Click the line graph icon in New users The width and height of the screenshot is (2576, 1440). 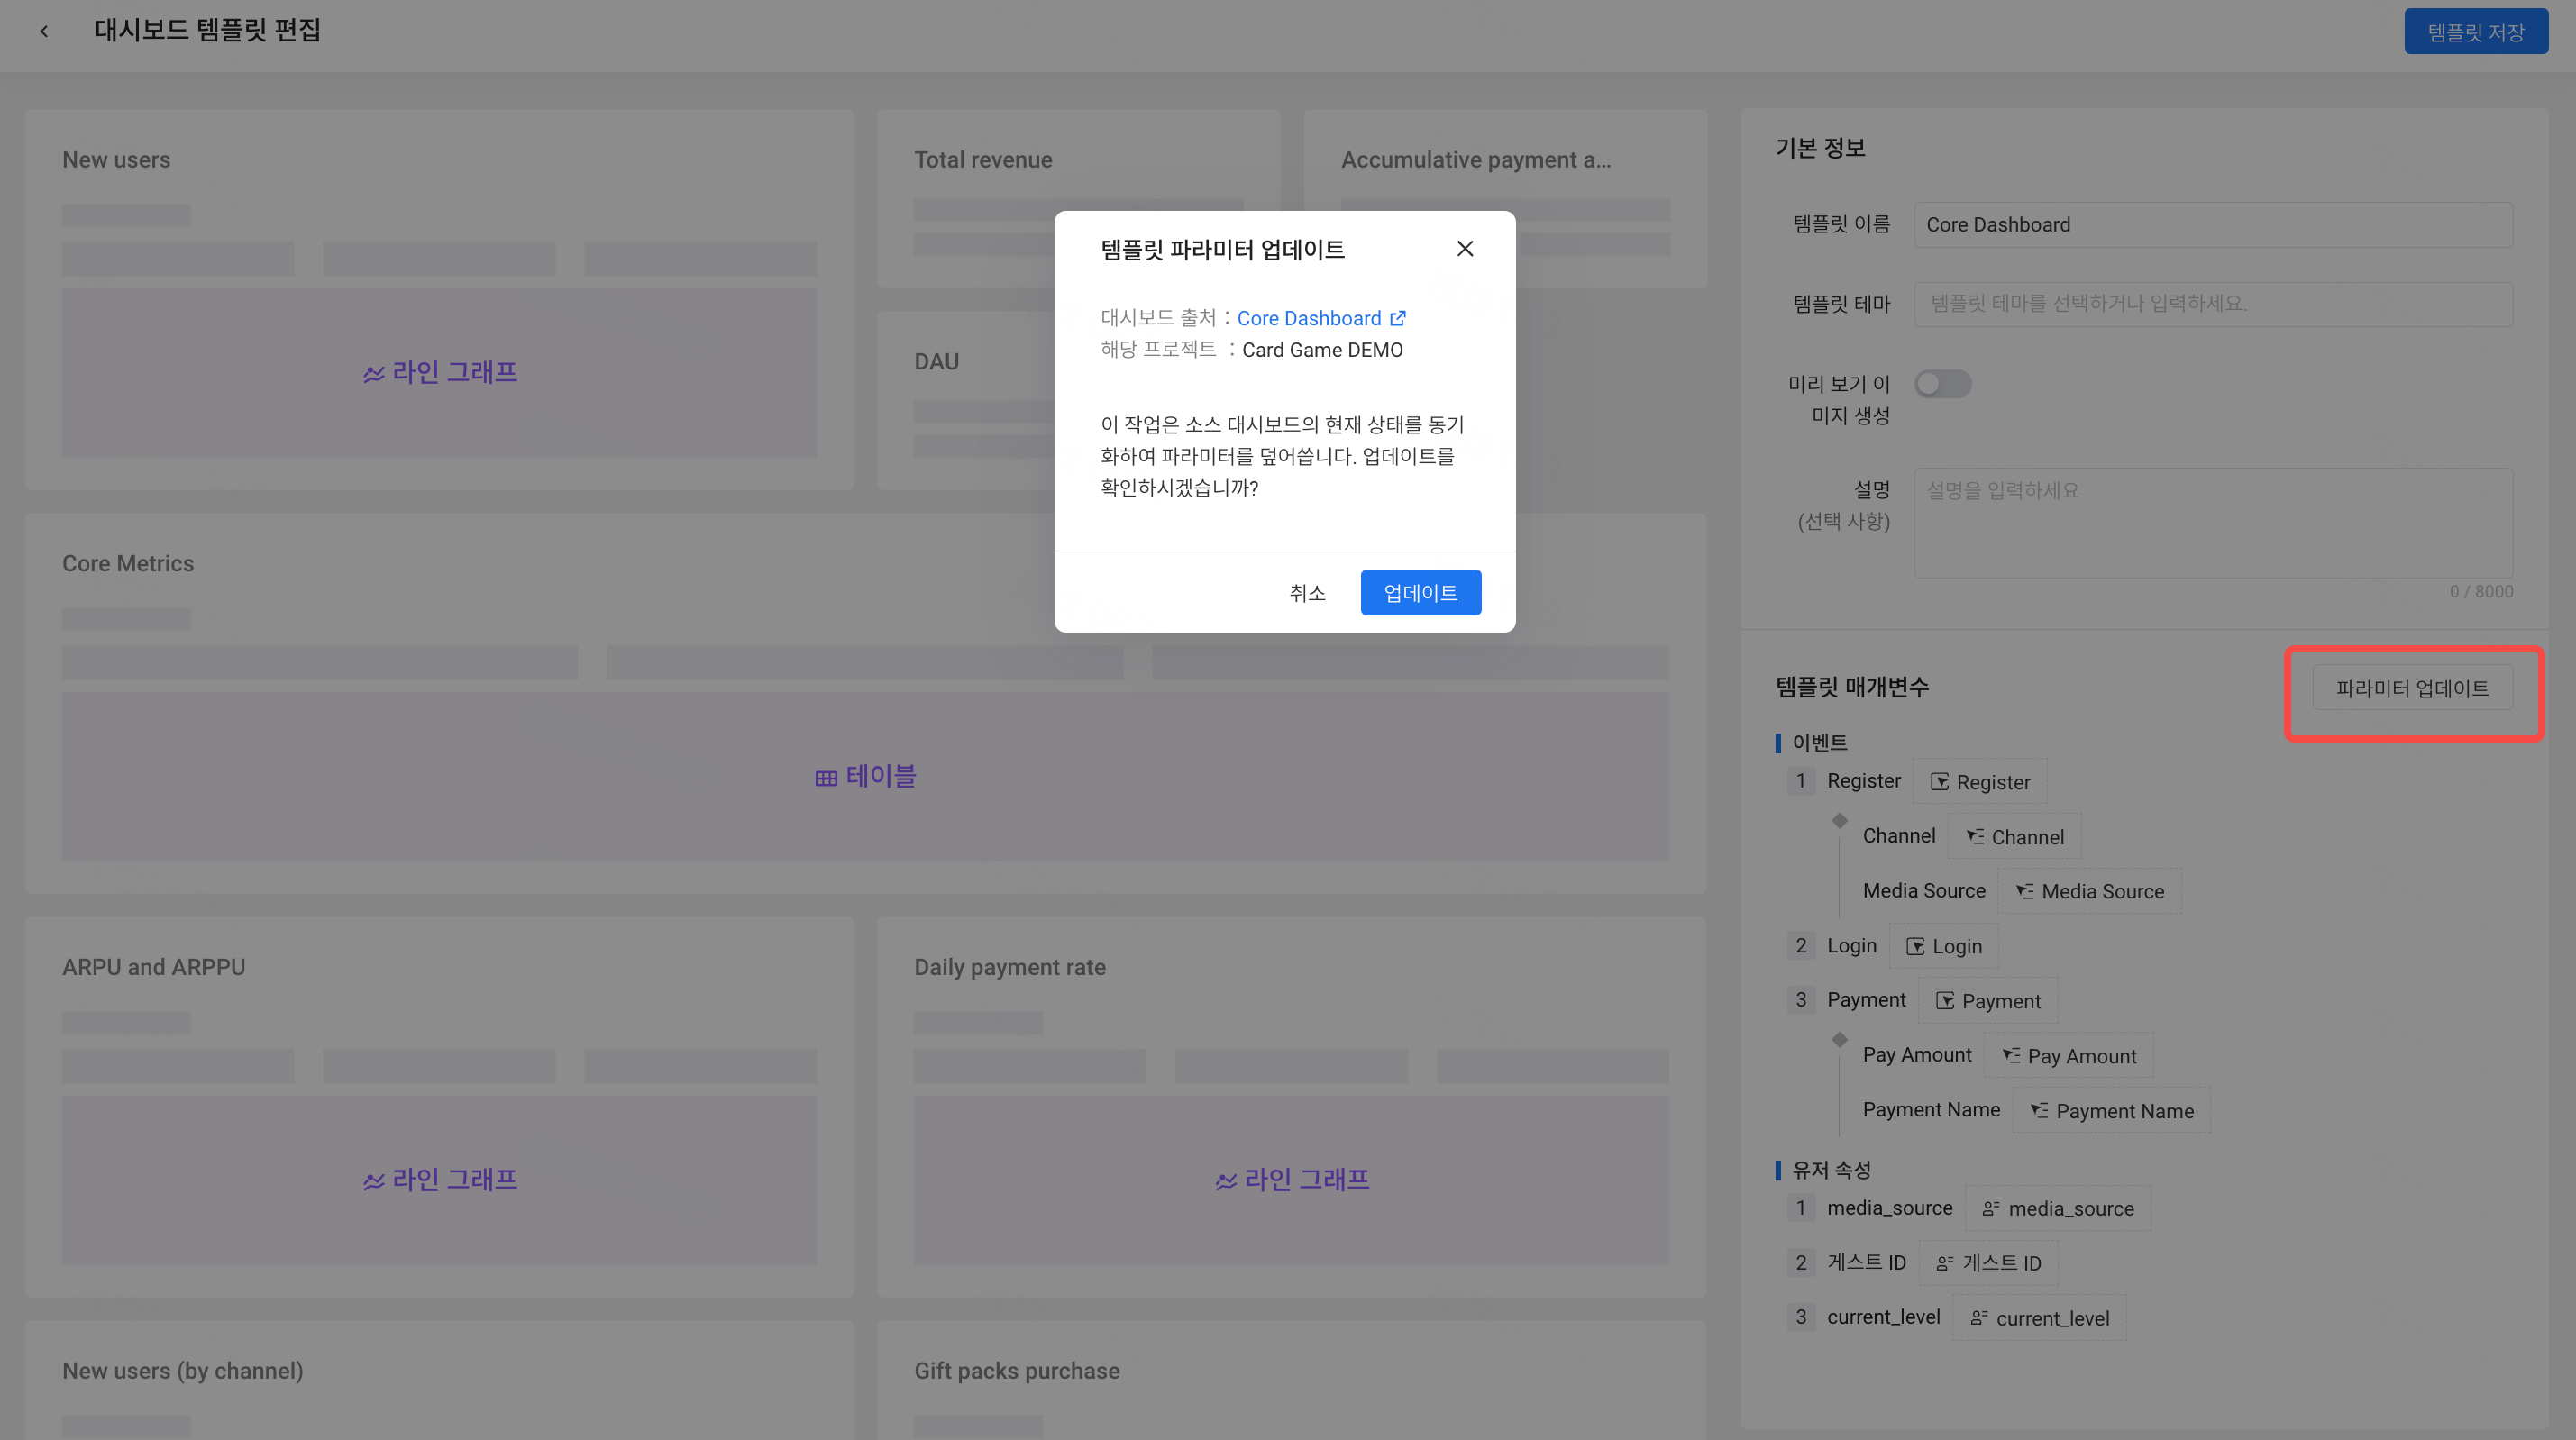click(374, 373)
